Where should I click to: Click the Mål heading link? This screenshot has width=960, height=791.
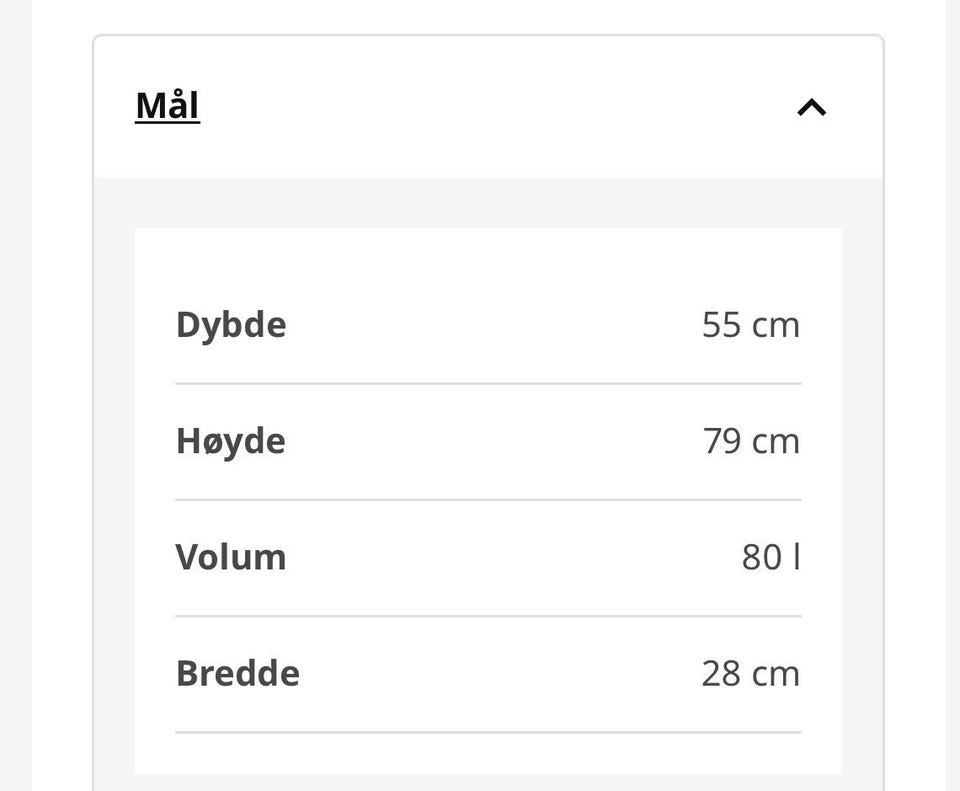coord(167,106)
